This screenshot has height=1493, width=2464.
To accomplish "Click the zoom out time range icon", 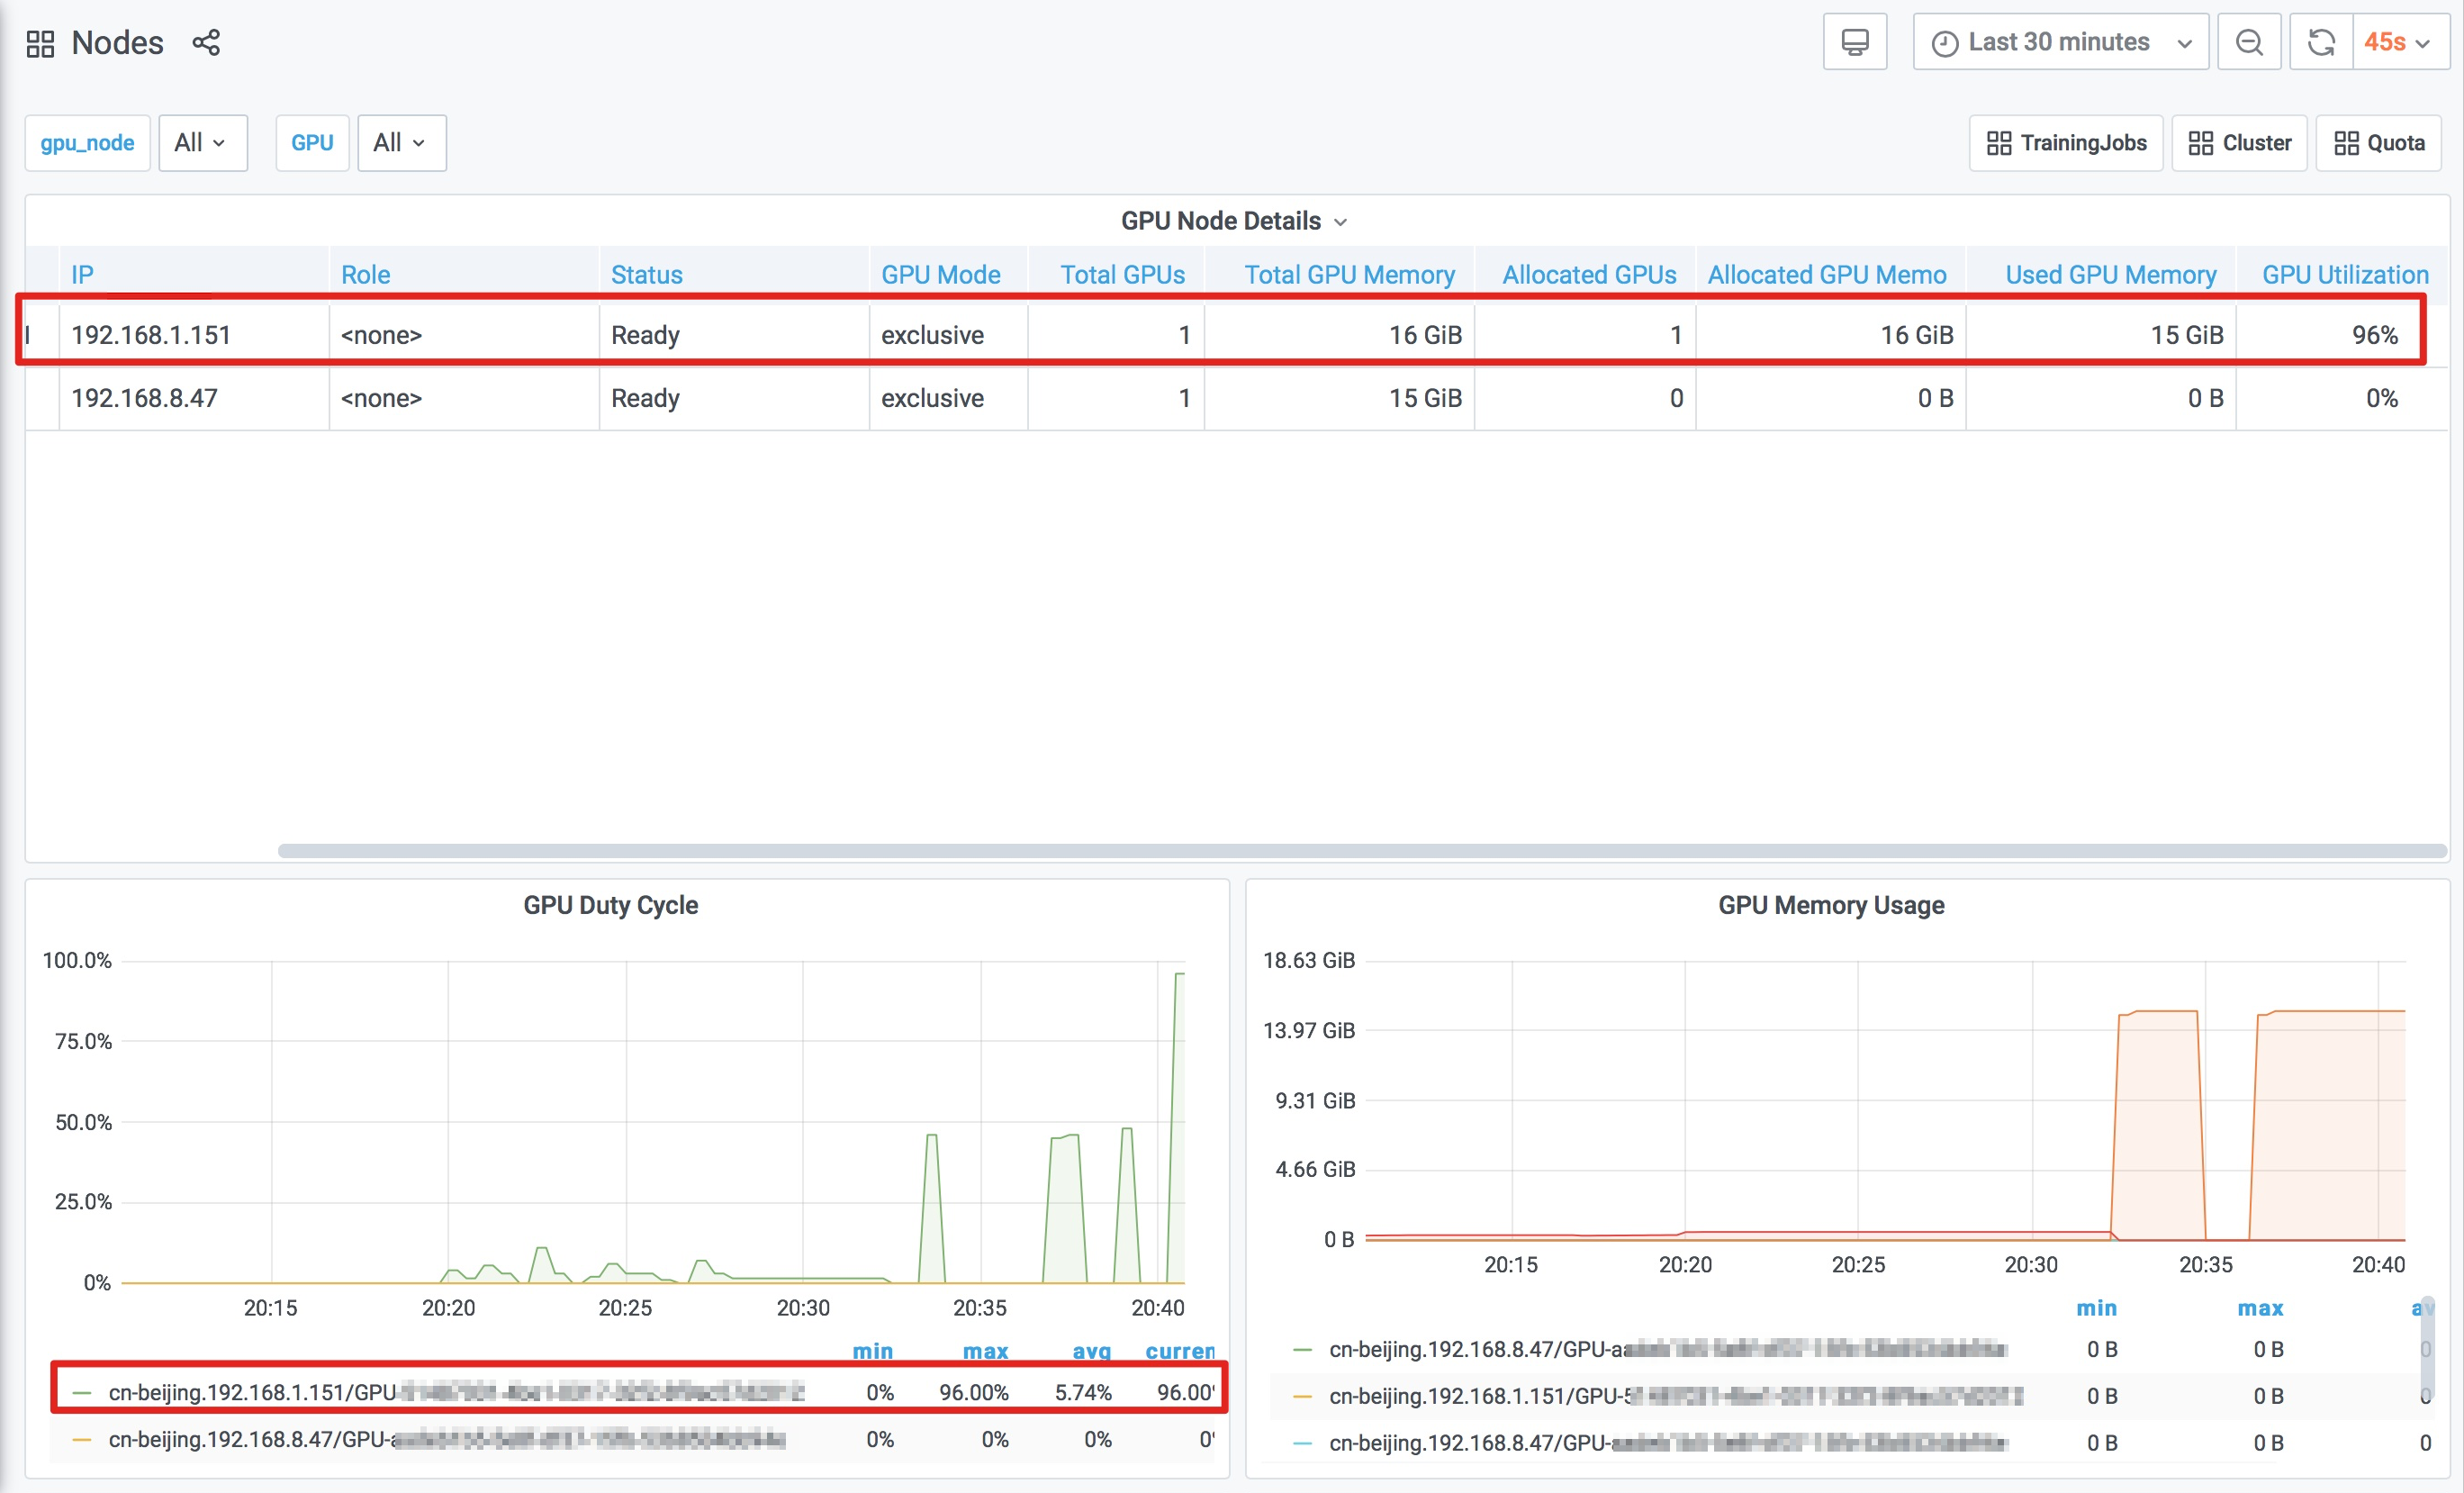I will click(2249, 42).
